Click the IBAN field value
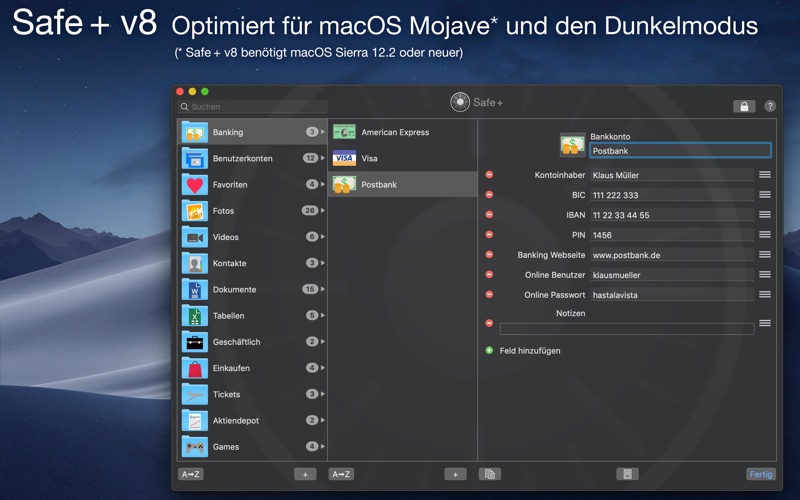 672,215
